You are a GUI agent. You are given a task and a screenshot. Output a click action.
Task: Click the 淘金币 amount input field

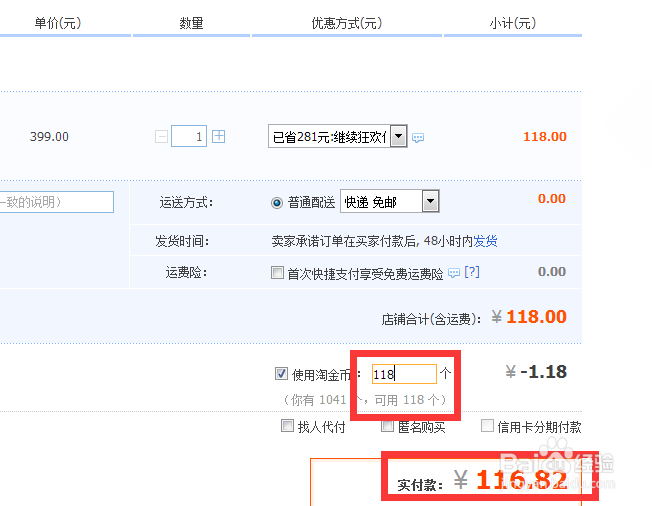(x=404, y=374)
